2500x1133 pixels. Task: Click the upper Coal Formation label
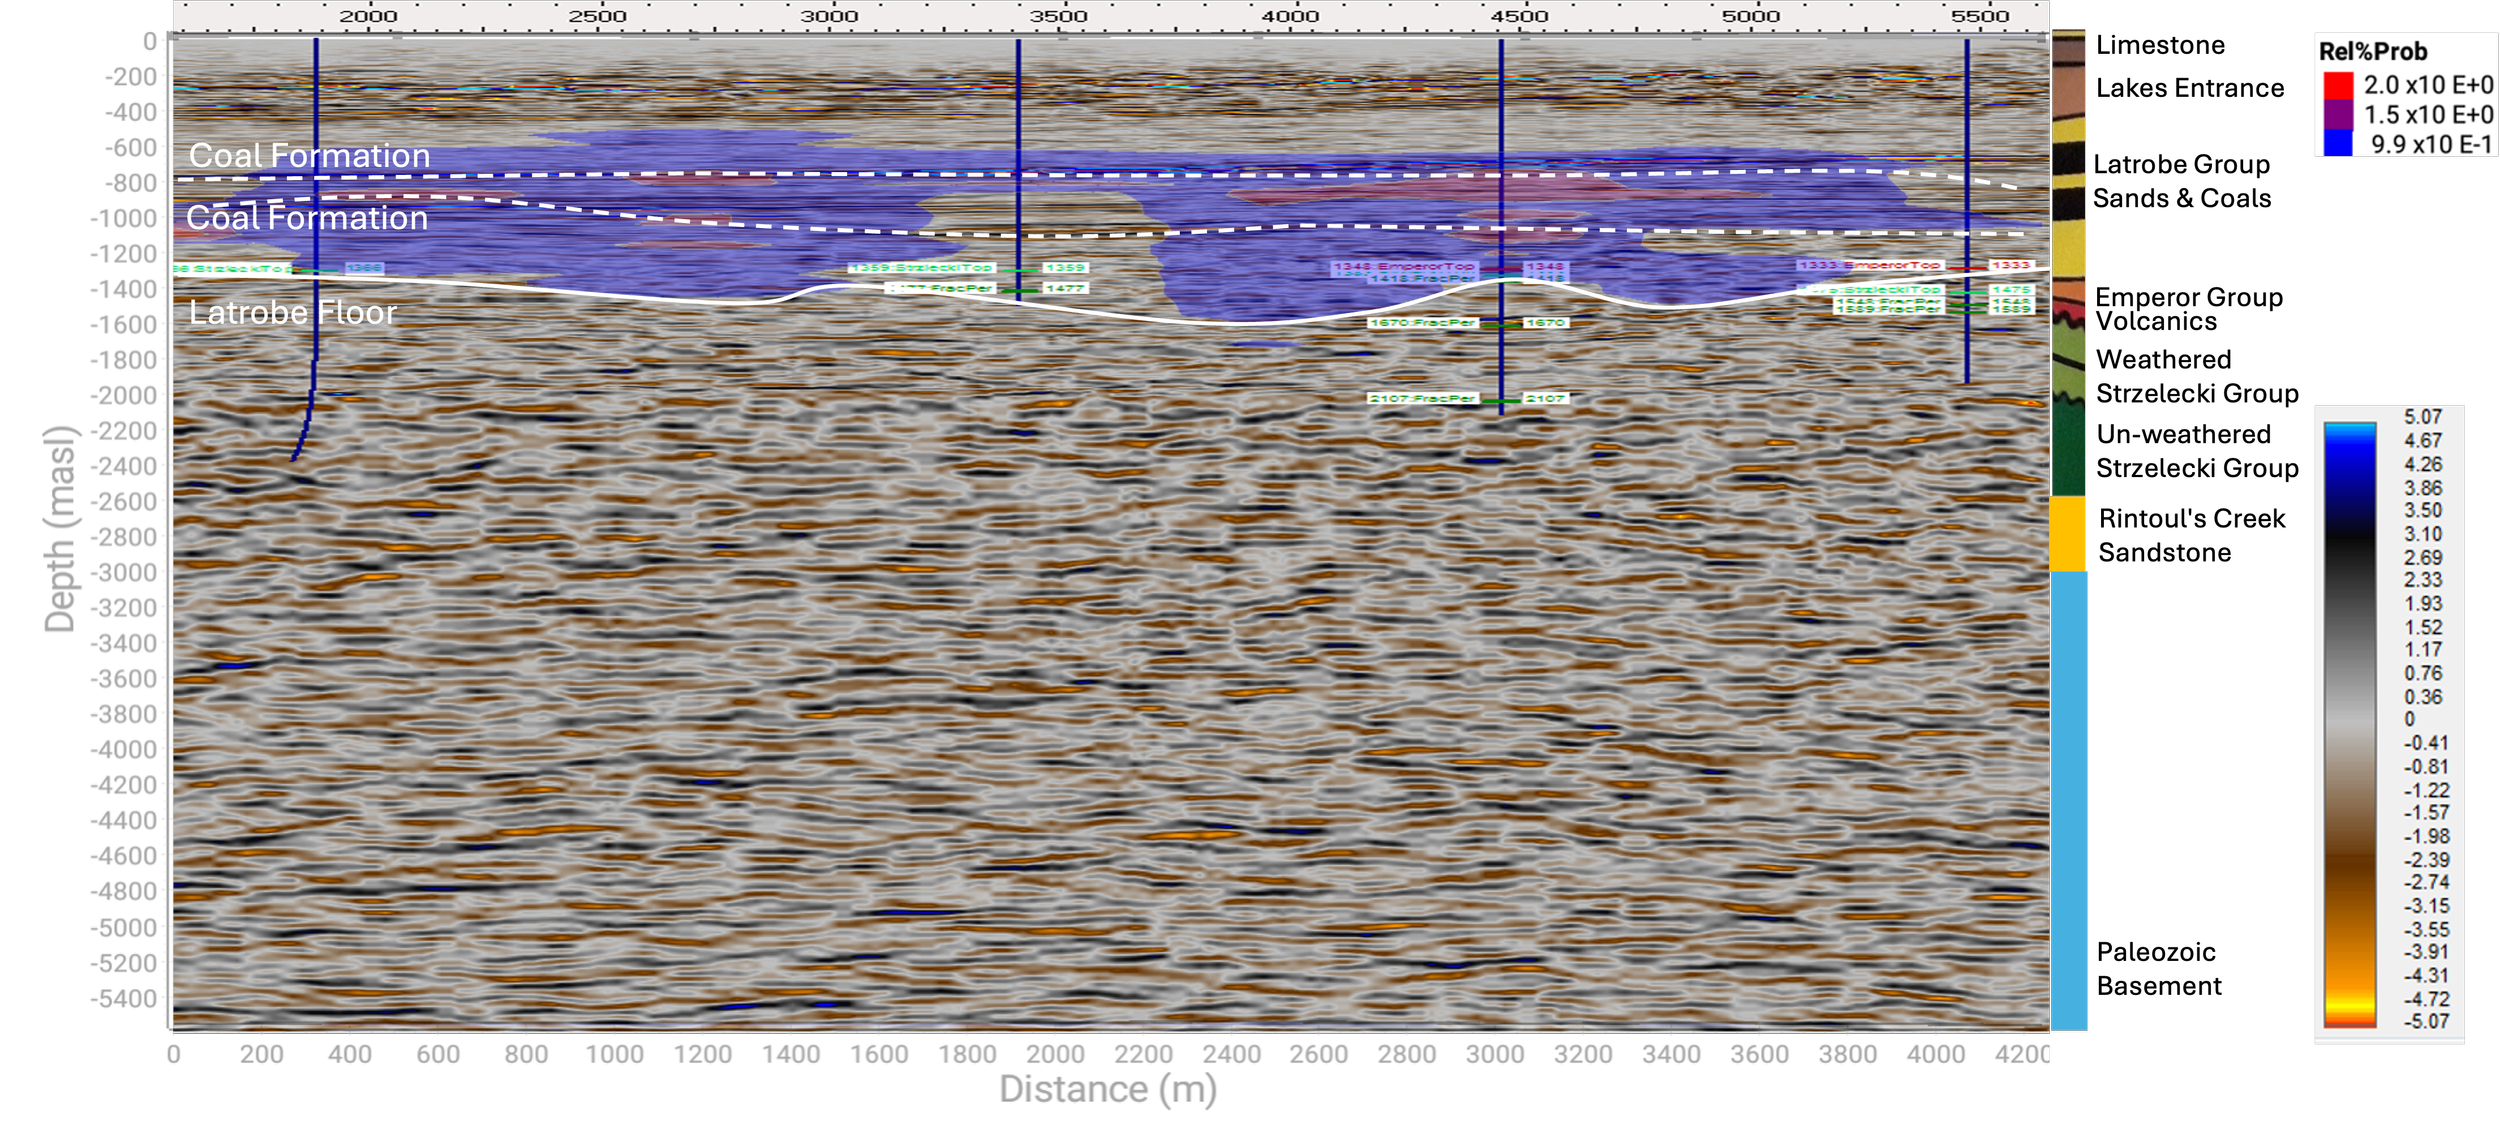click(x=309, y=156)
